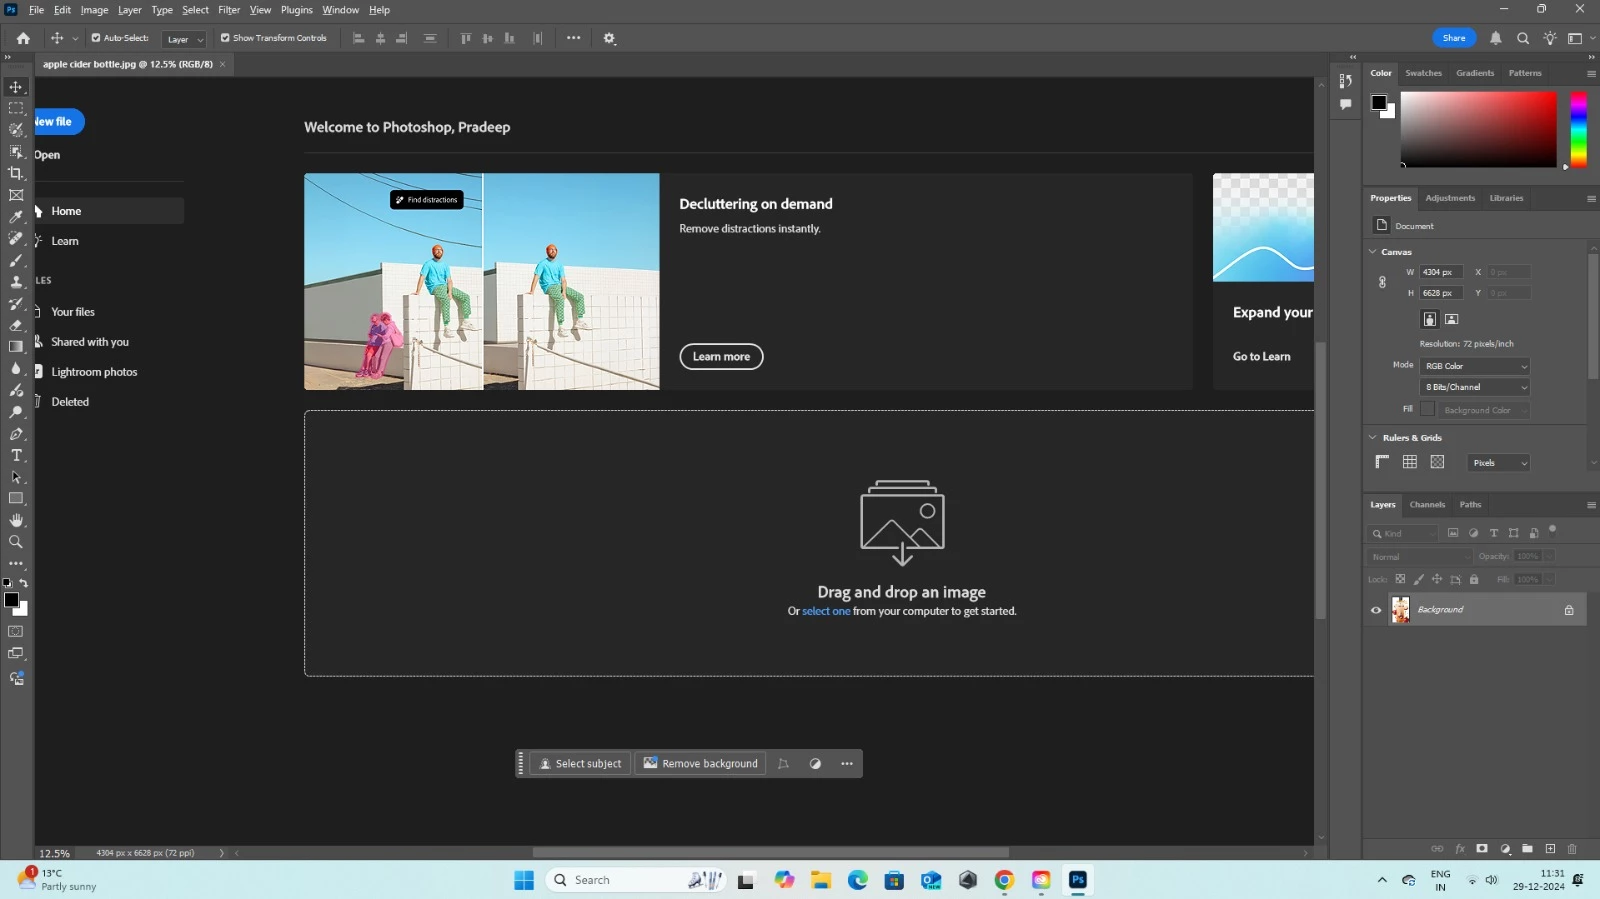The image size is (1600, 899).
Task: Open the Layers Kind filter dropdown
Action: pyautogui.click(x=1404, y=533)
